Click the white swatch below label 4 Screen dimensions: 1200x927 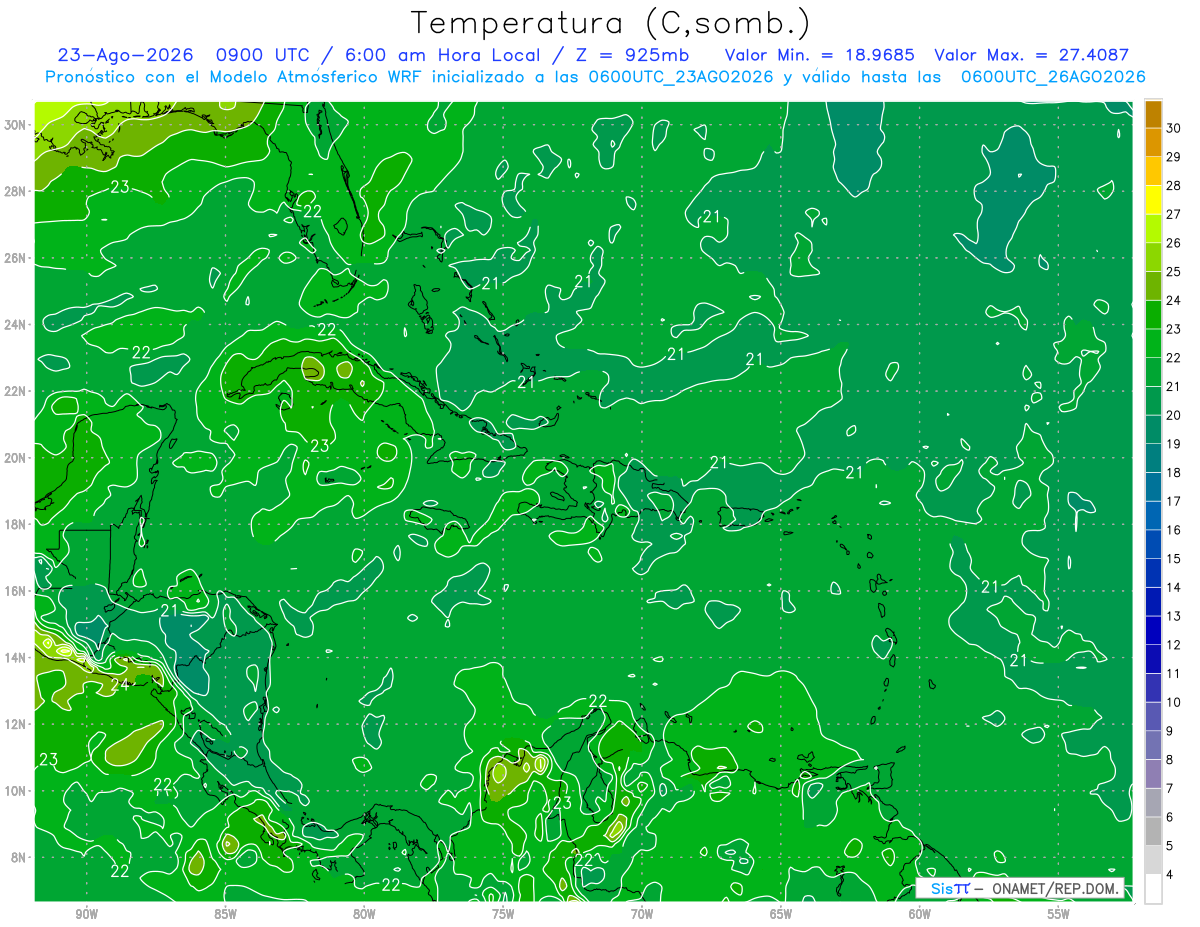tap(1153, 888)
